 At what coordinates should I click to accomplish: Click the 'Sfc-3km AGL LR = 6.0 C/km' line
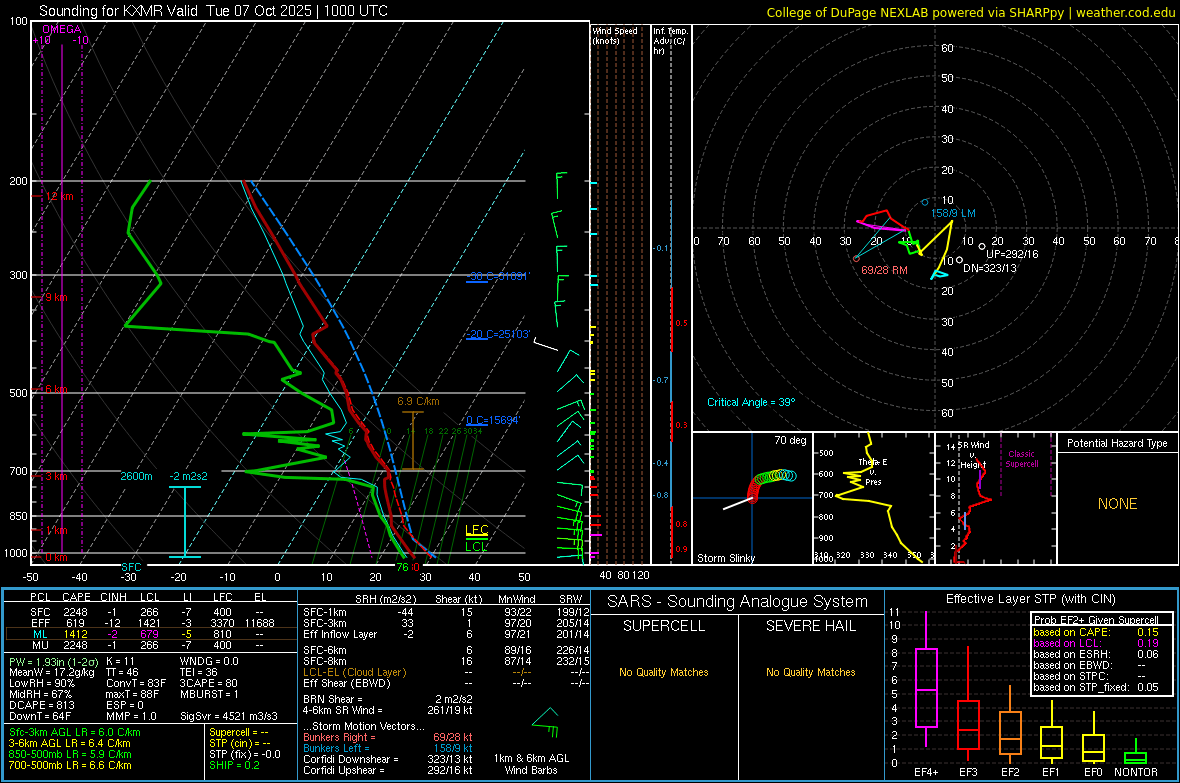[x=75, y=733]
